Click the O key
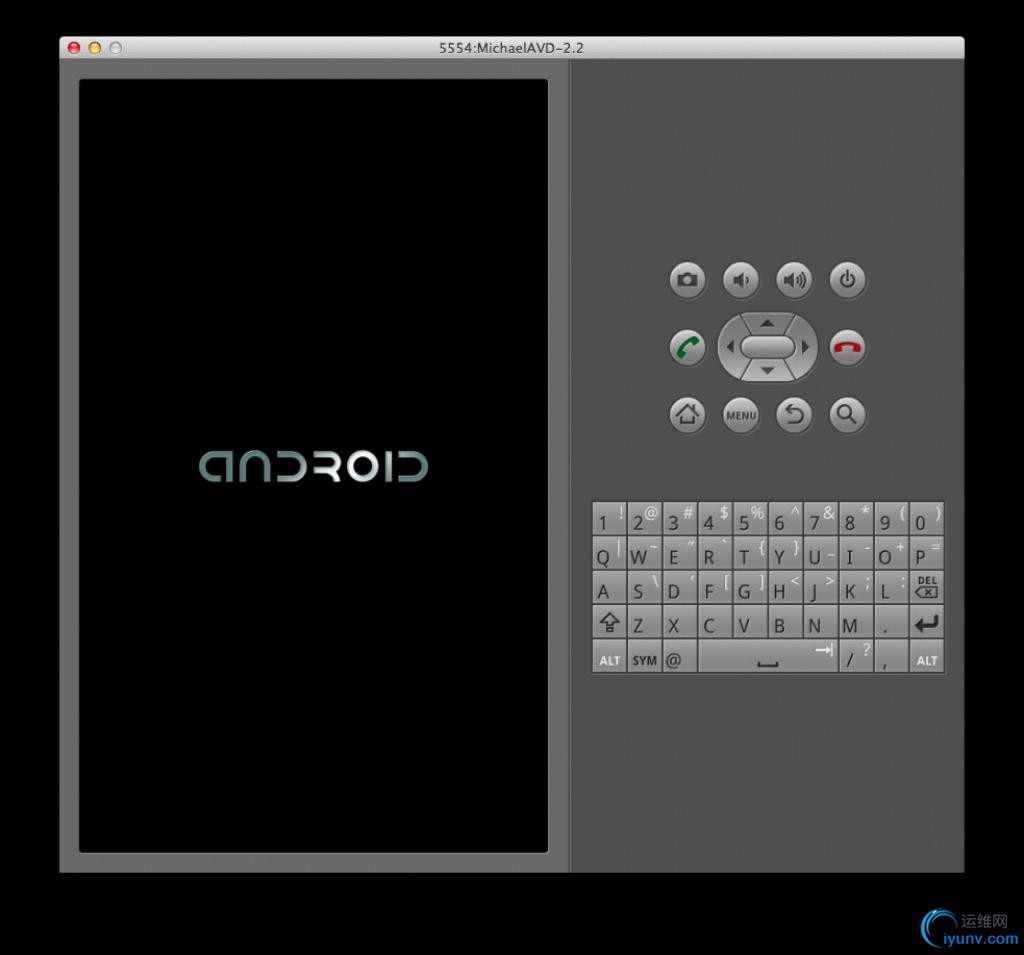This screenshot has height=955, width=1024. (x=891, y=553)
